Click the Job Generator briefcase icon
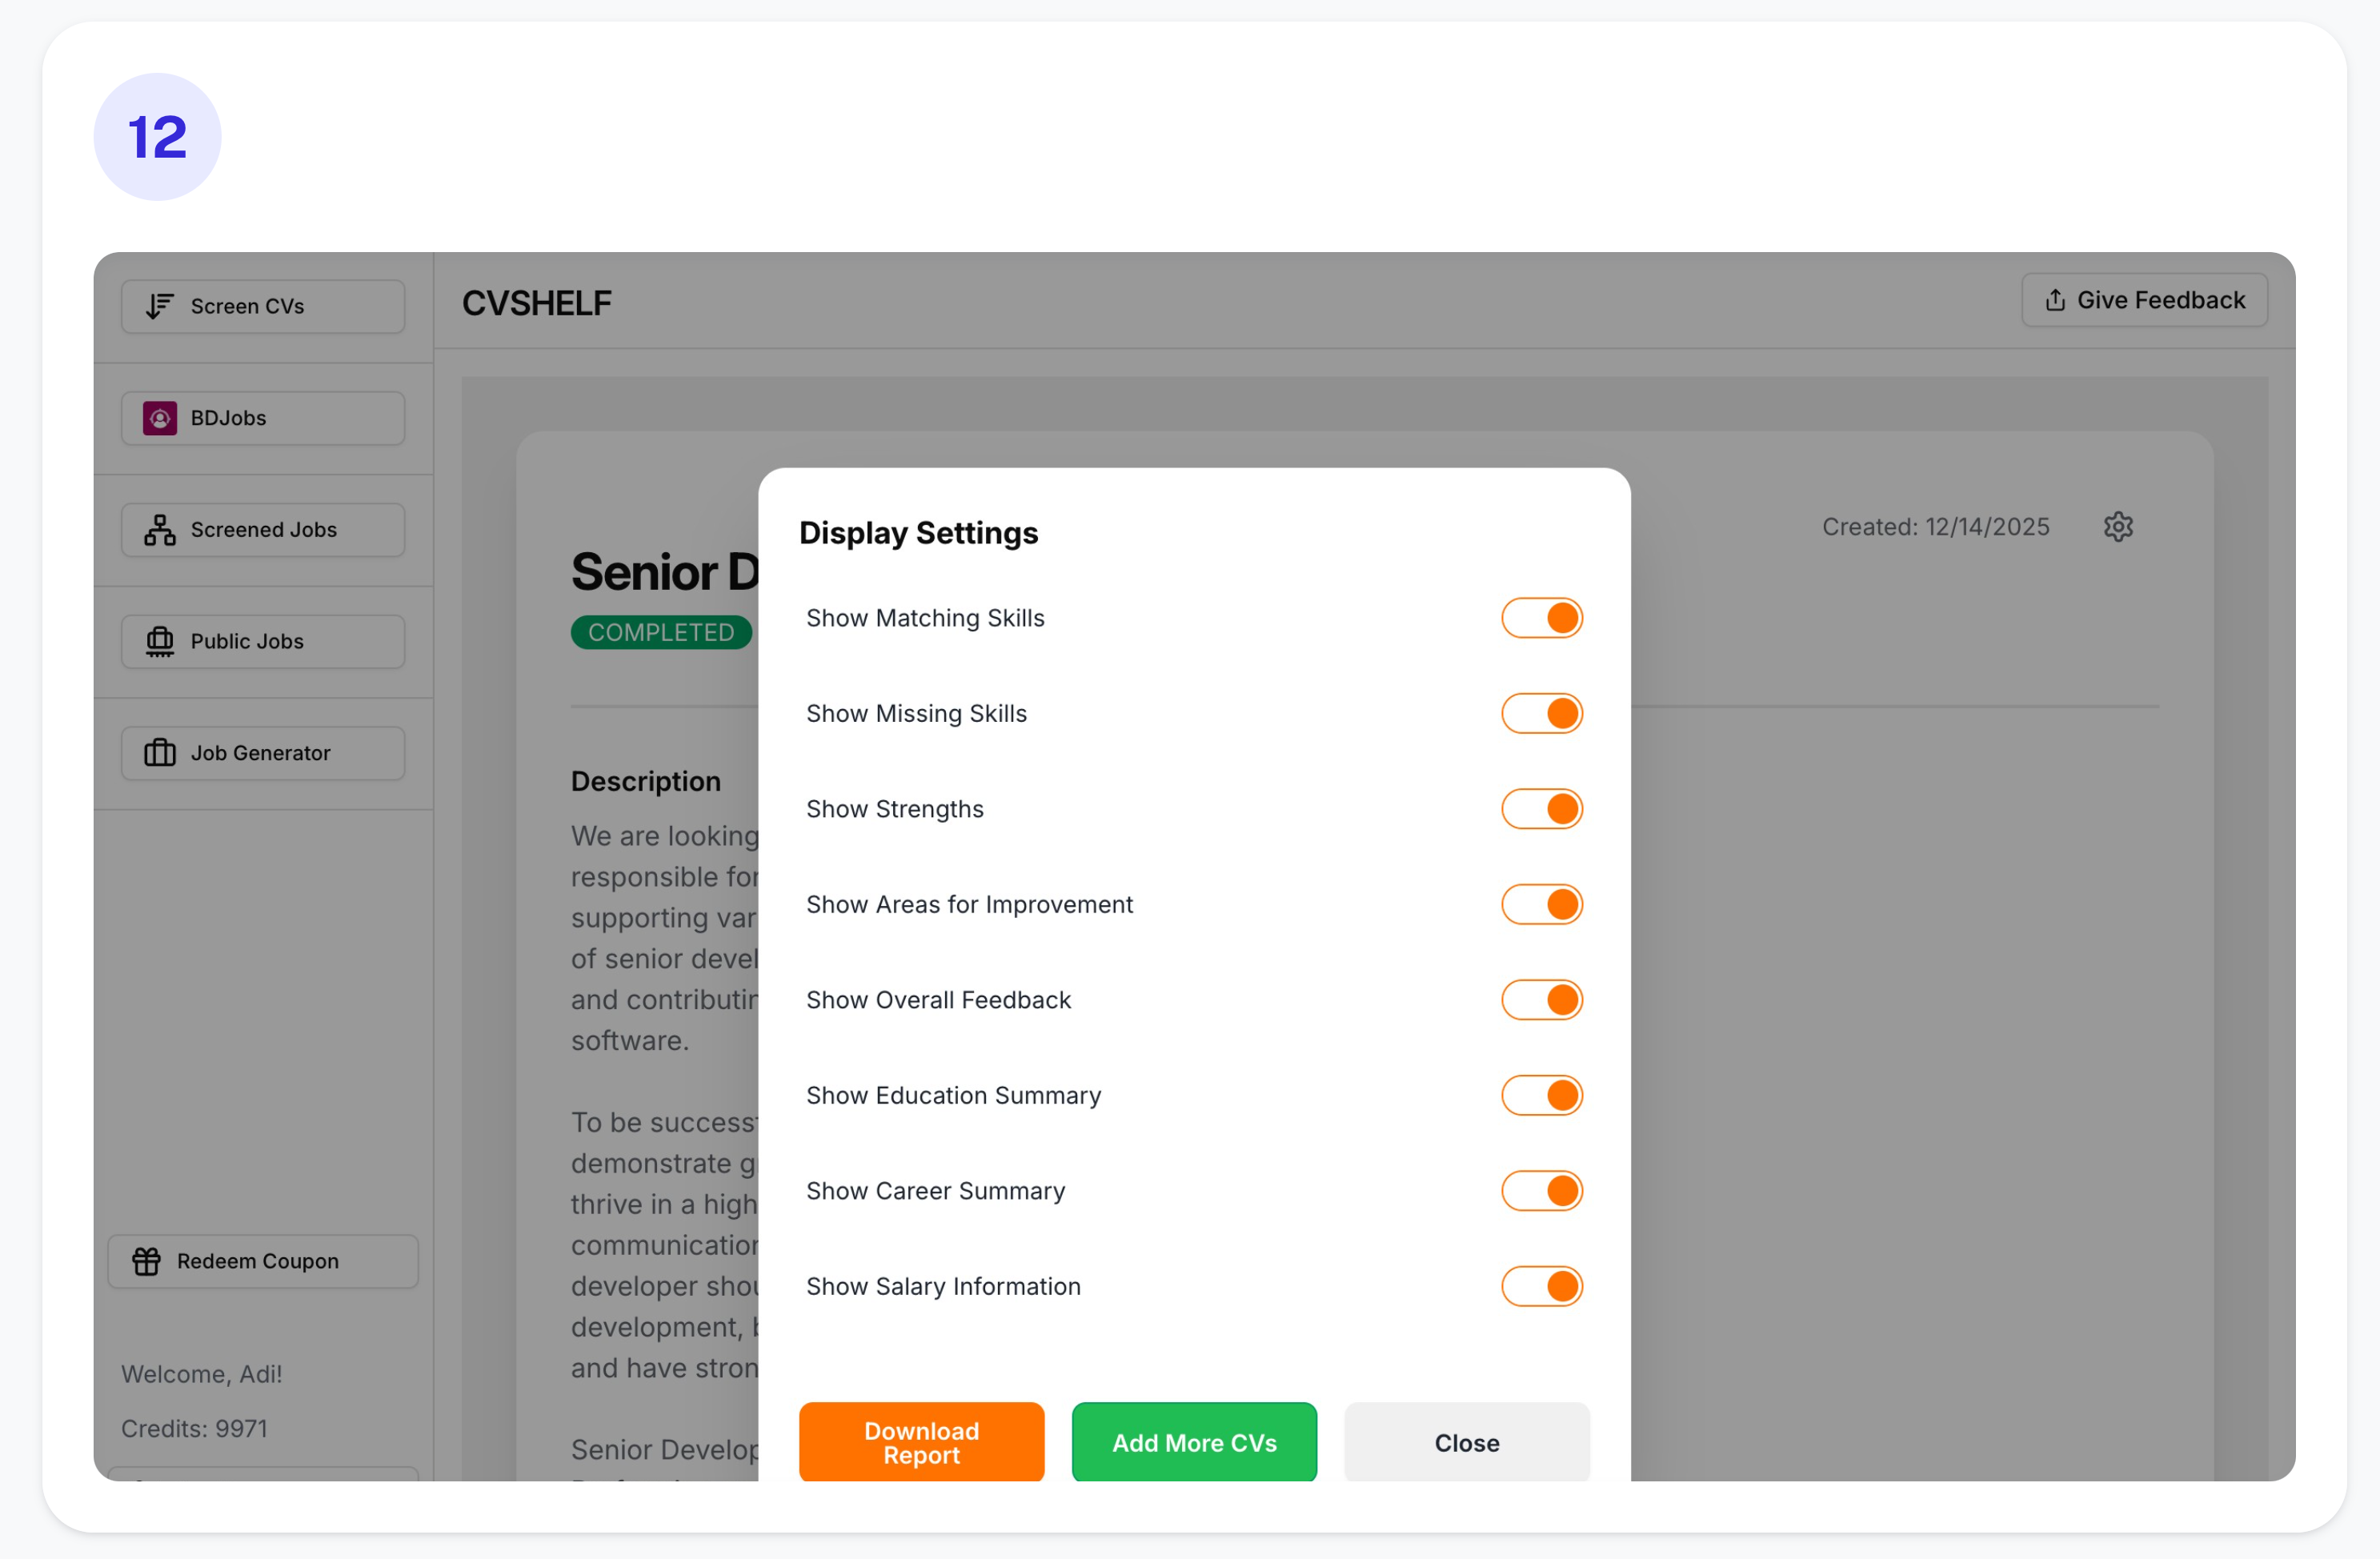This screenshot has width=2380, height=1559. pos(159,753)
